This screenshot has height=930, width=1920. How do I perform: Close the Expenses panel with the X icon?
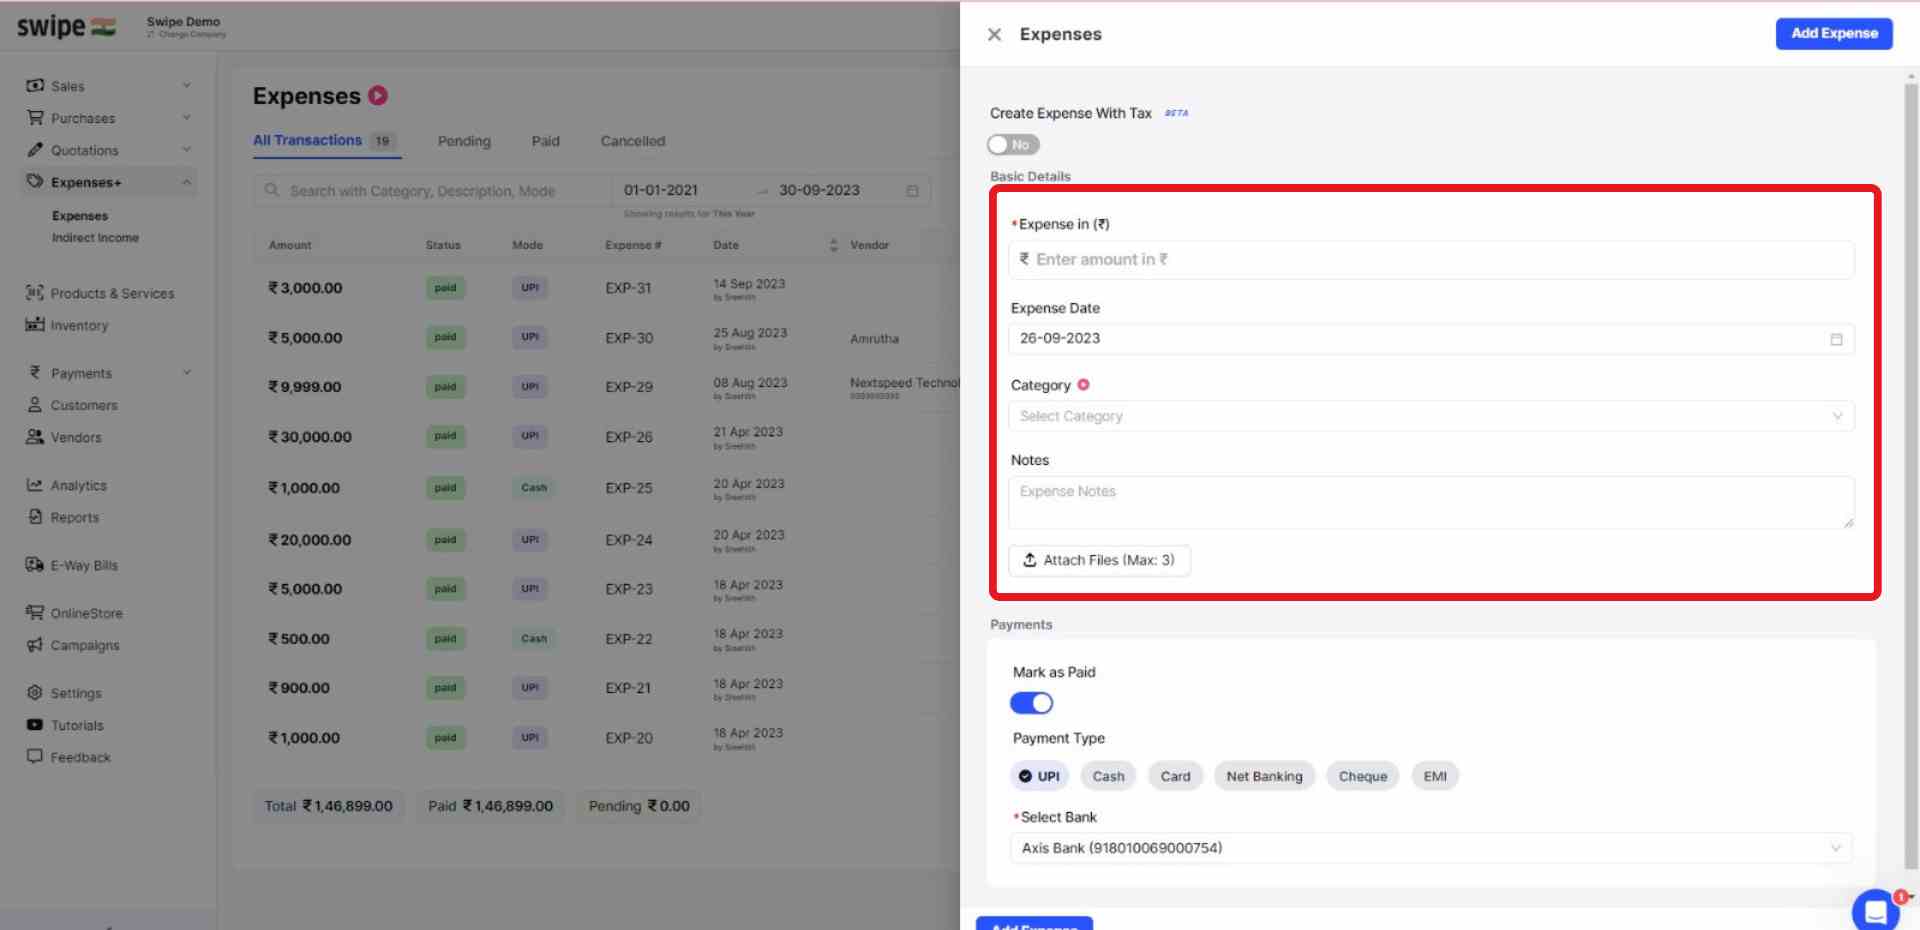(994, 34)
